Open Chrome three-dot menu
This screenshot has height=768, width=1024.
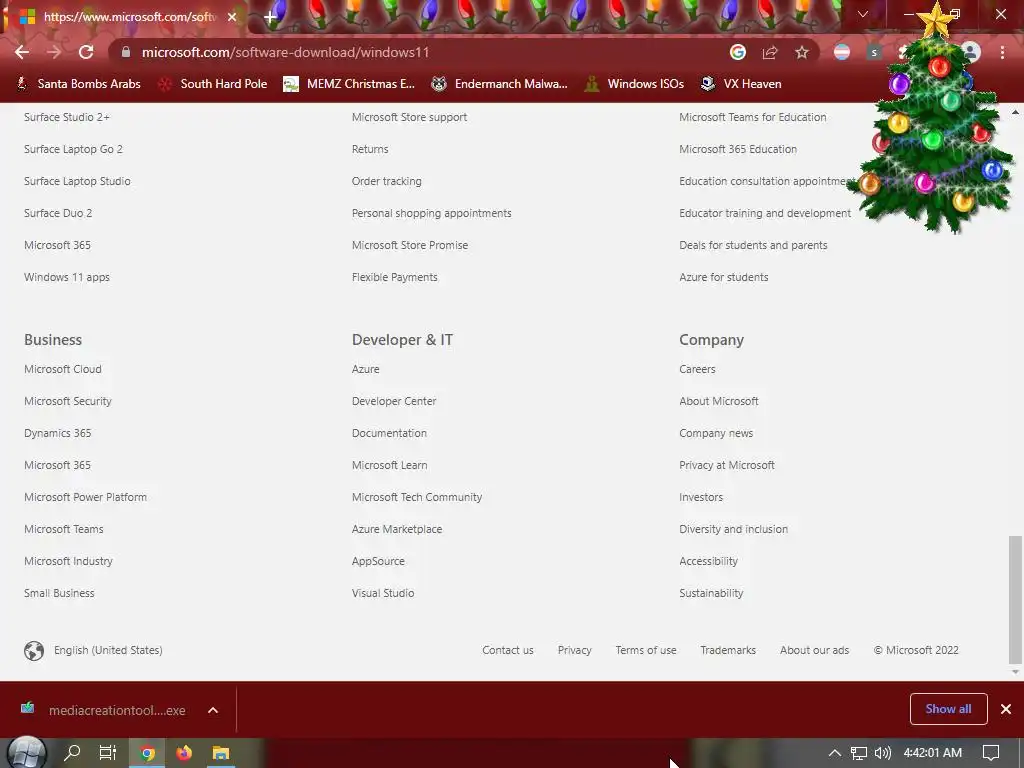(1002, 52)
